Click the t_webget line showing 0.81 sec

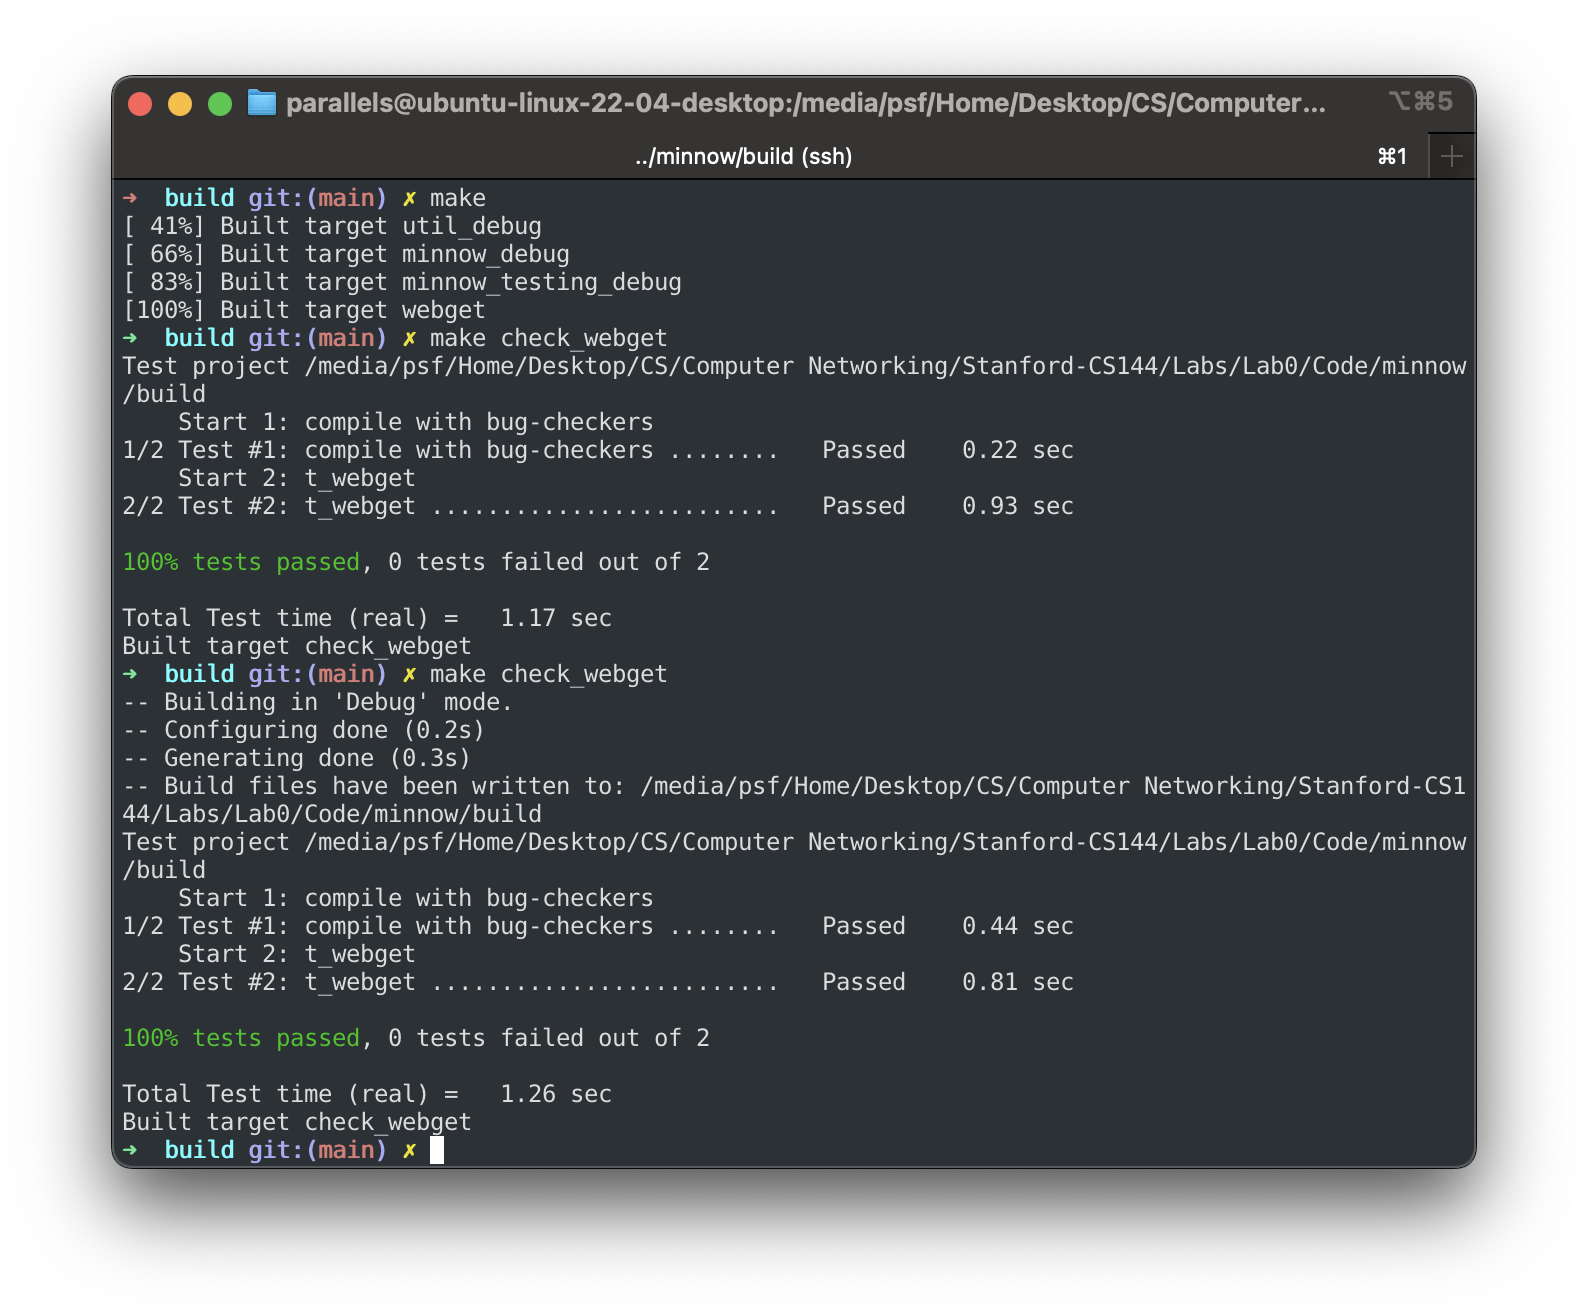(598, 982)
